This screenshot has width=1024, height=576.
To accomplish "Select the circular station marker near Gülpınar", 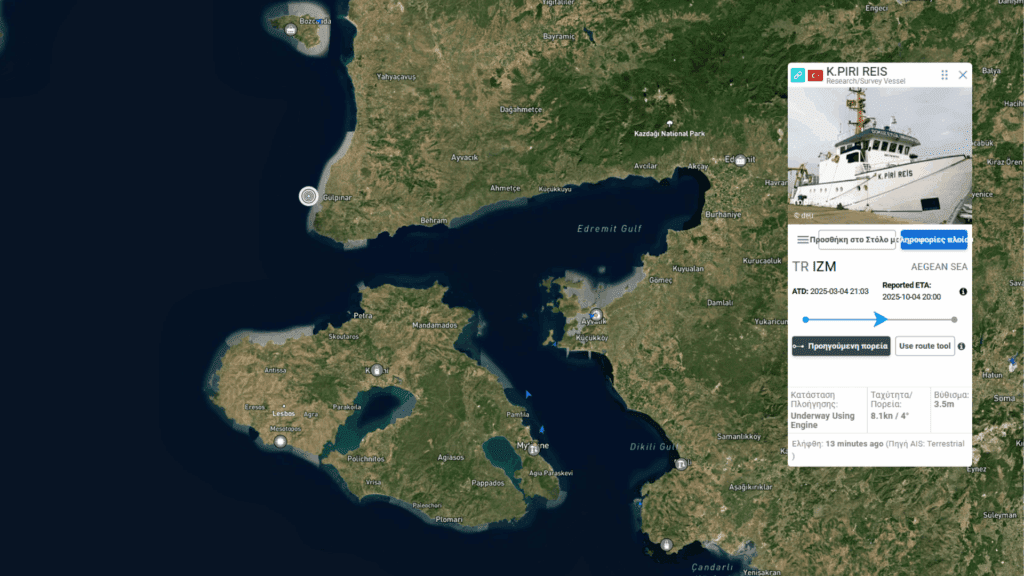I will pyautogui.click(x=309, y=196).
